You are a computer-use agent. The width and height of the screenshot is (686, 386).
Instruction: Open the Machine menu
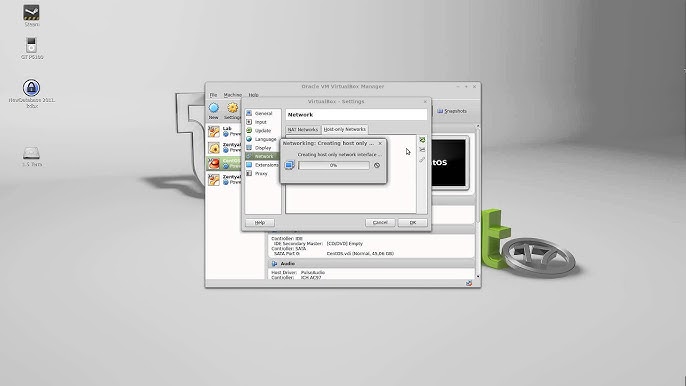pos(232,95)
